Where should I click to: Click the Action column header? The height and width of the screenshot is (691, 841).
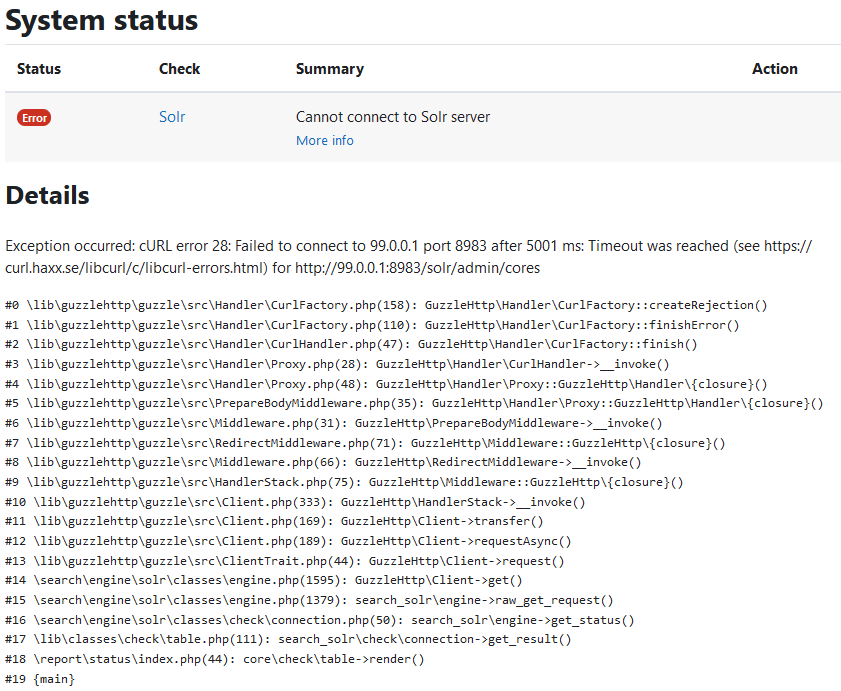coord(774,69)
